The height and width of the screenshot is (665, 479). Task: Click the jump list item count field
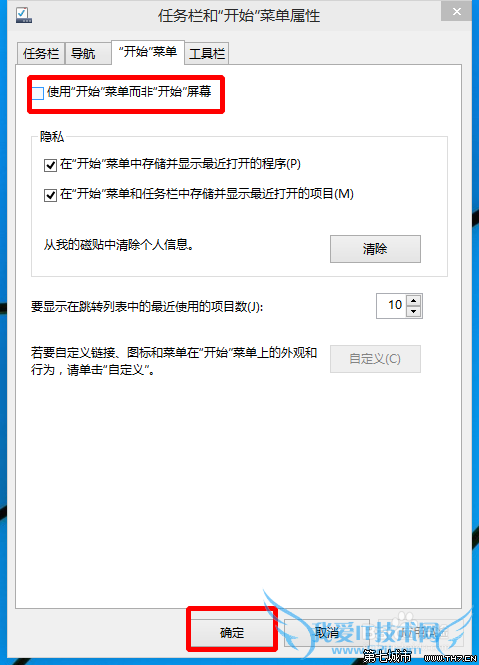coord(392,306)
